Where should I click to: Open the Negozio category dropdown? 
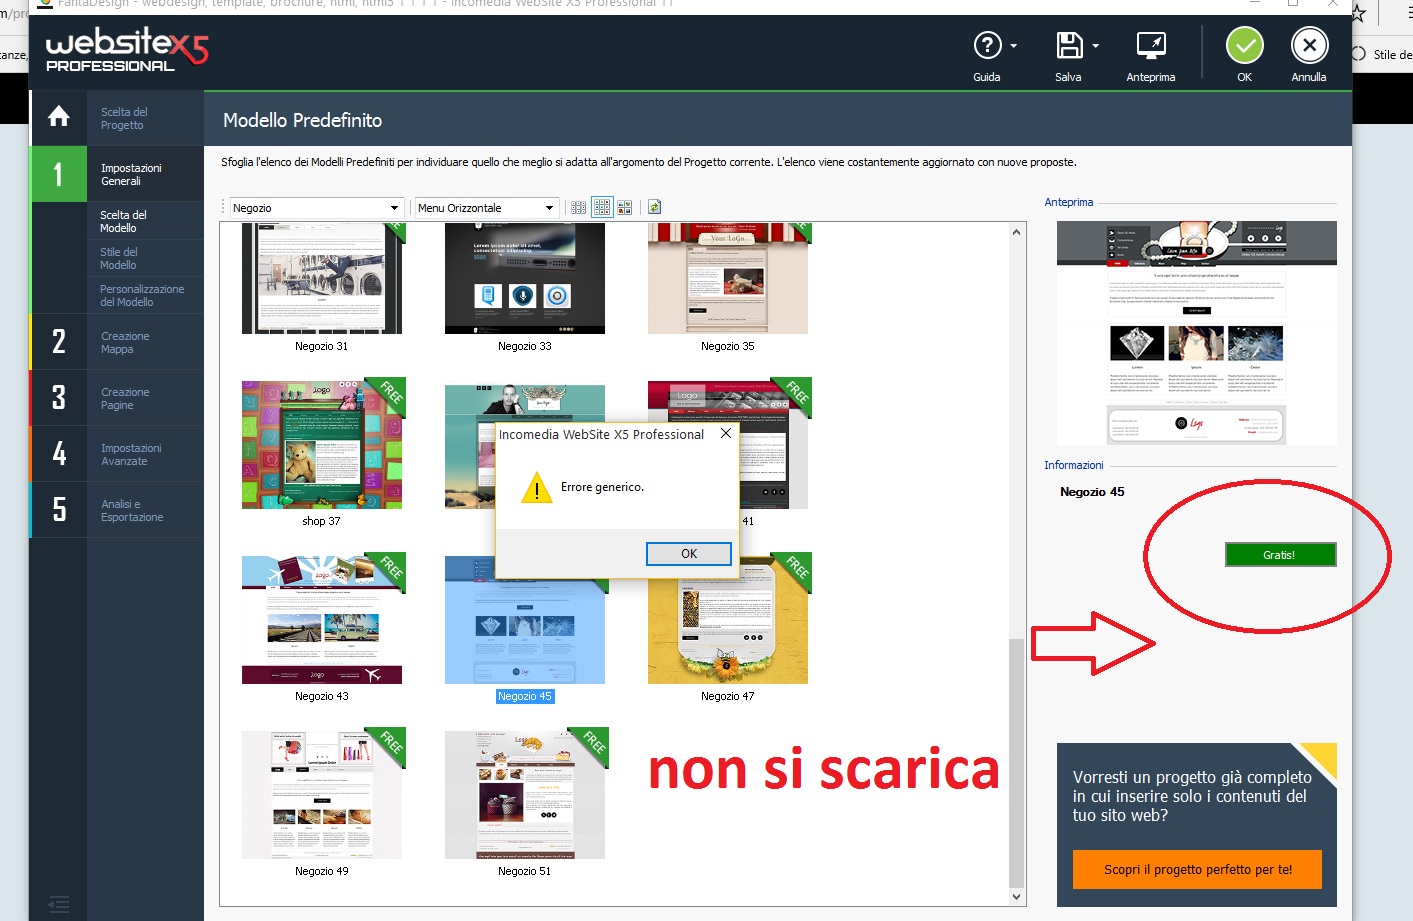point(317,208)
